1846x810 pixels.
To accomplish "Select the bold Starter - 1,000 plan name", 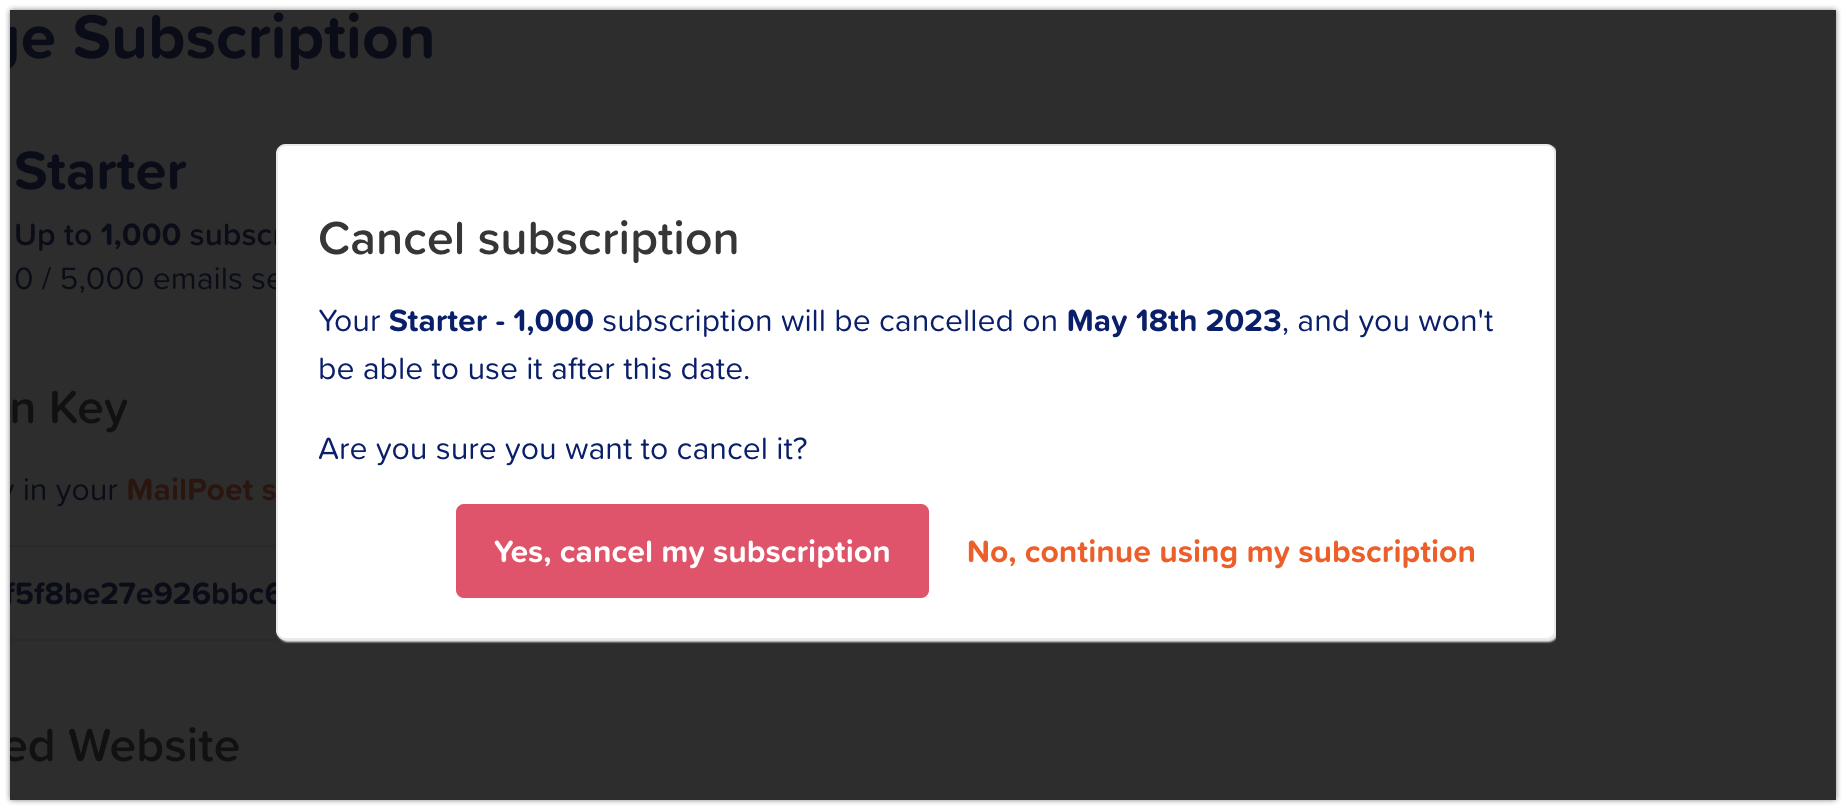I will click(491, 321).
